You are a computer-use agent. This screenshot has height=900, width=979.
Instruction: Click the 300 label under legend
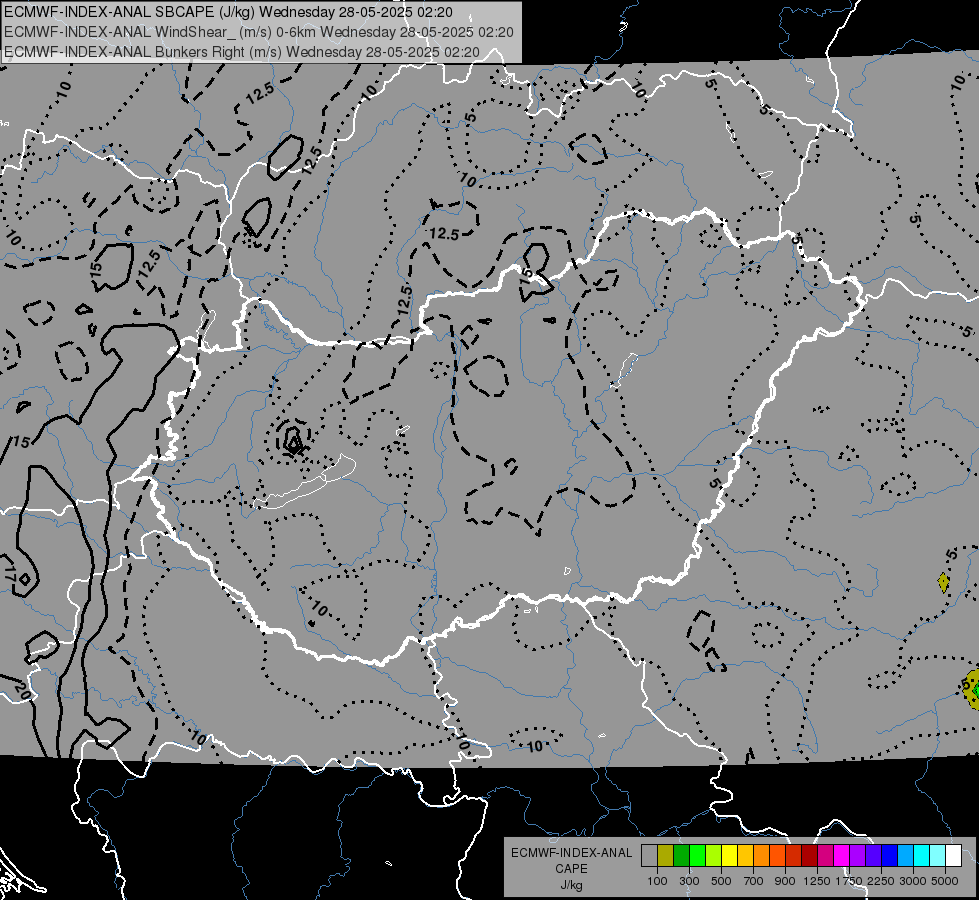[689, 881]
